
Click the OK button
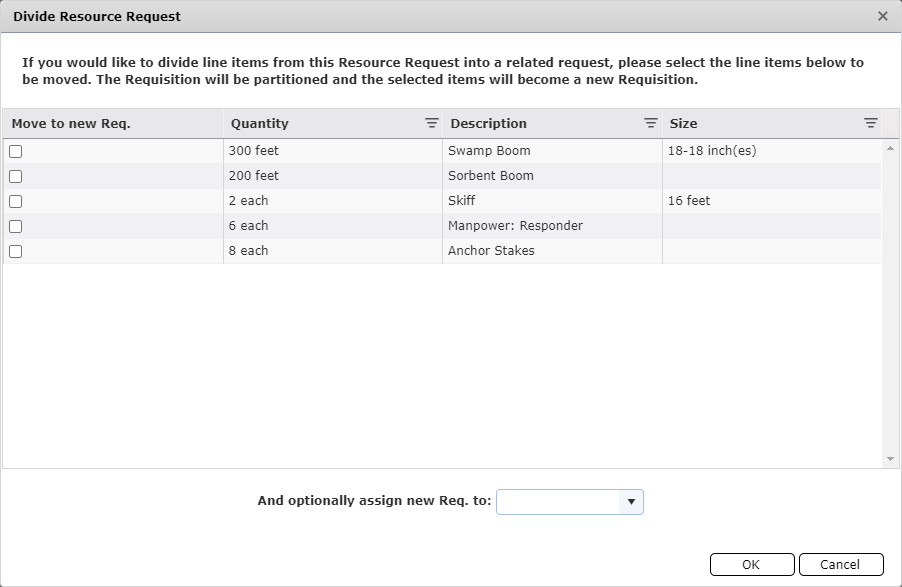coord(750,563)
